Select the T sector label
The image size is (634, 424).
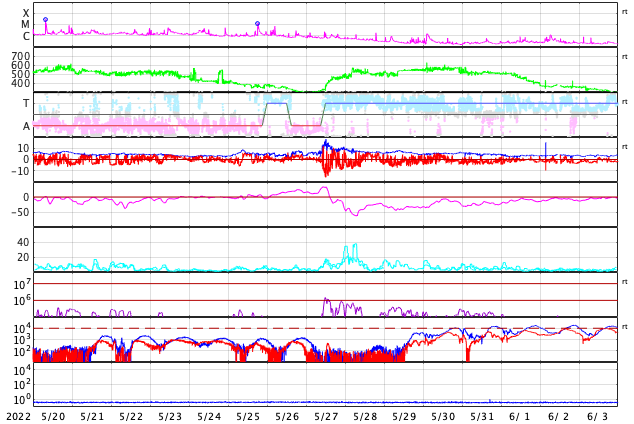[x=26, y=103]
